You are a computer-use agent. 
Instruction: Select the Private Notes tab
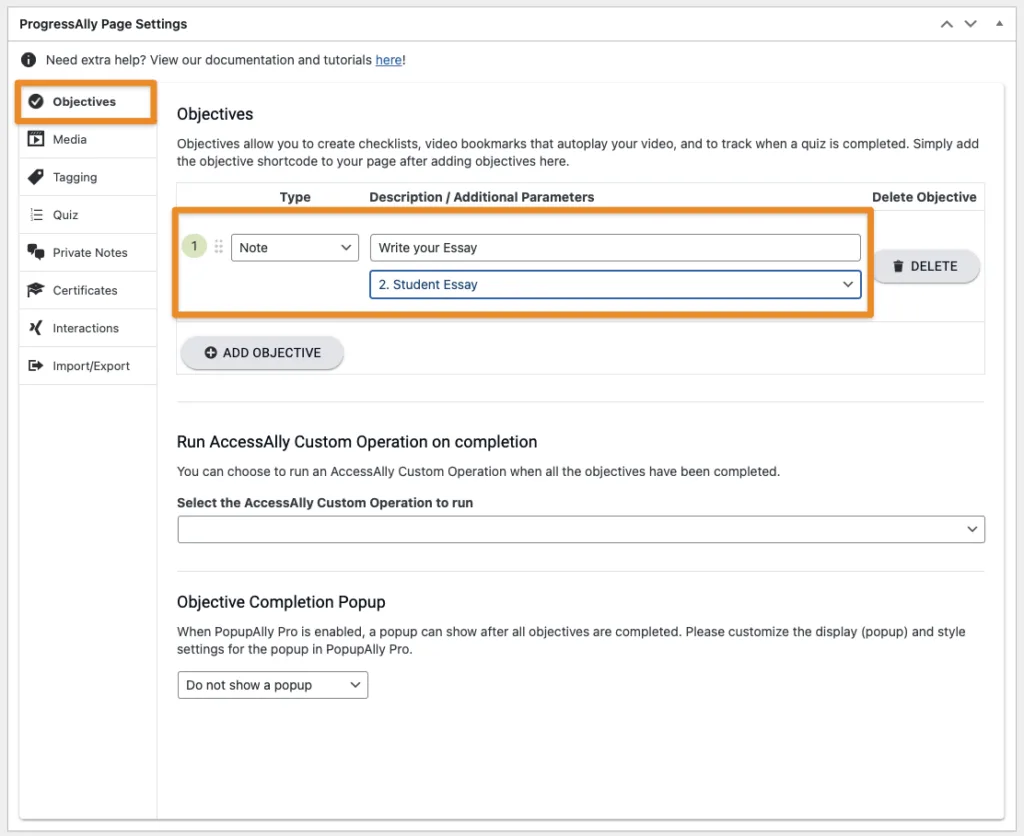point(88,253)
